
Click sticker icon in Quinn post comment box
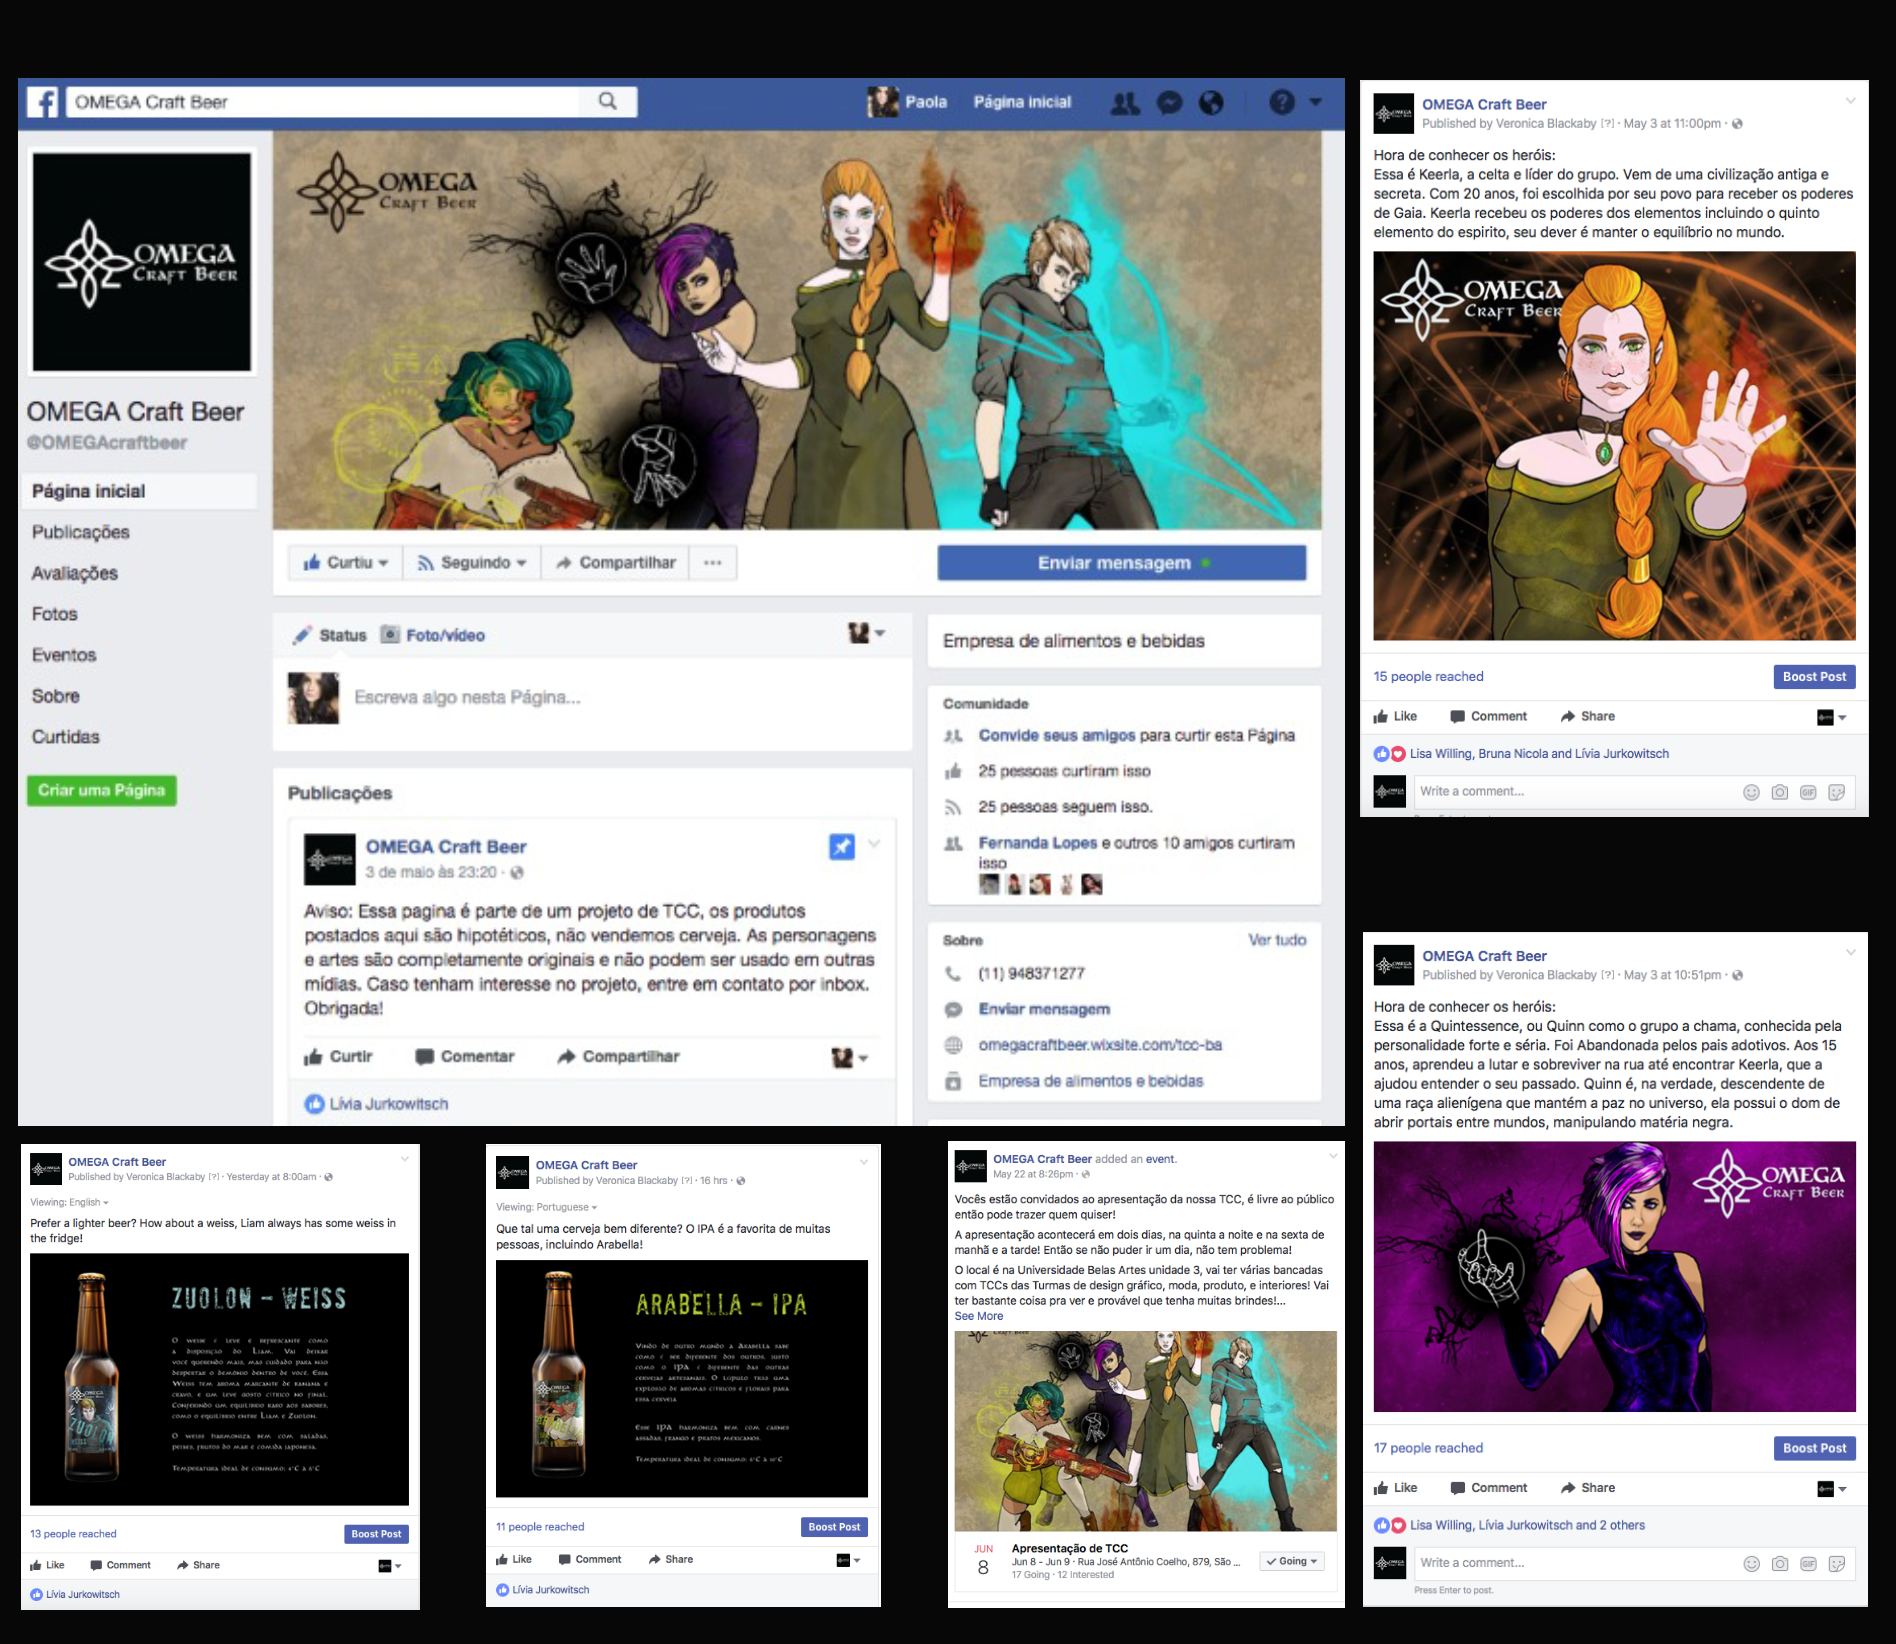(1837, 1564)
